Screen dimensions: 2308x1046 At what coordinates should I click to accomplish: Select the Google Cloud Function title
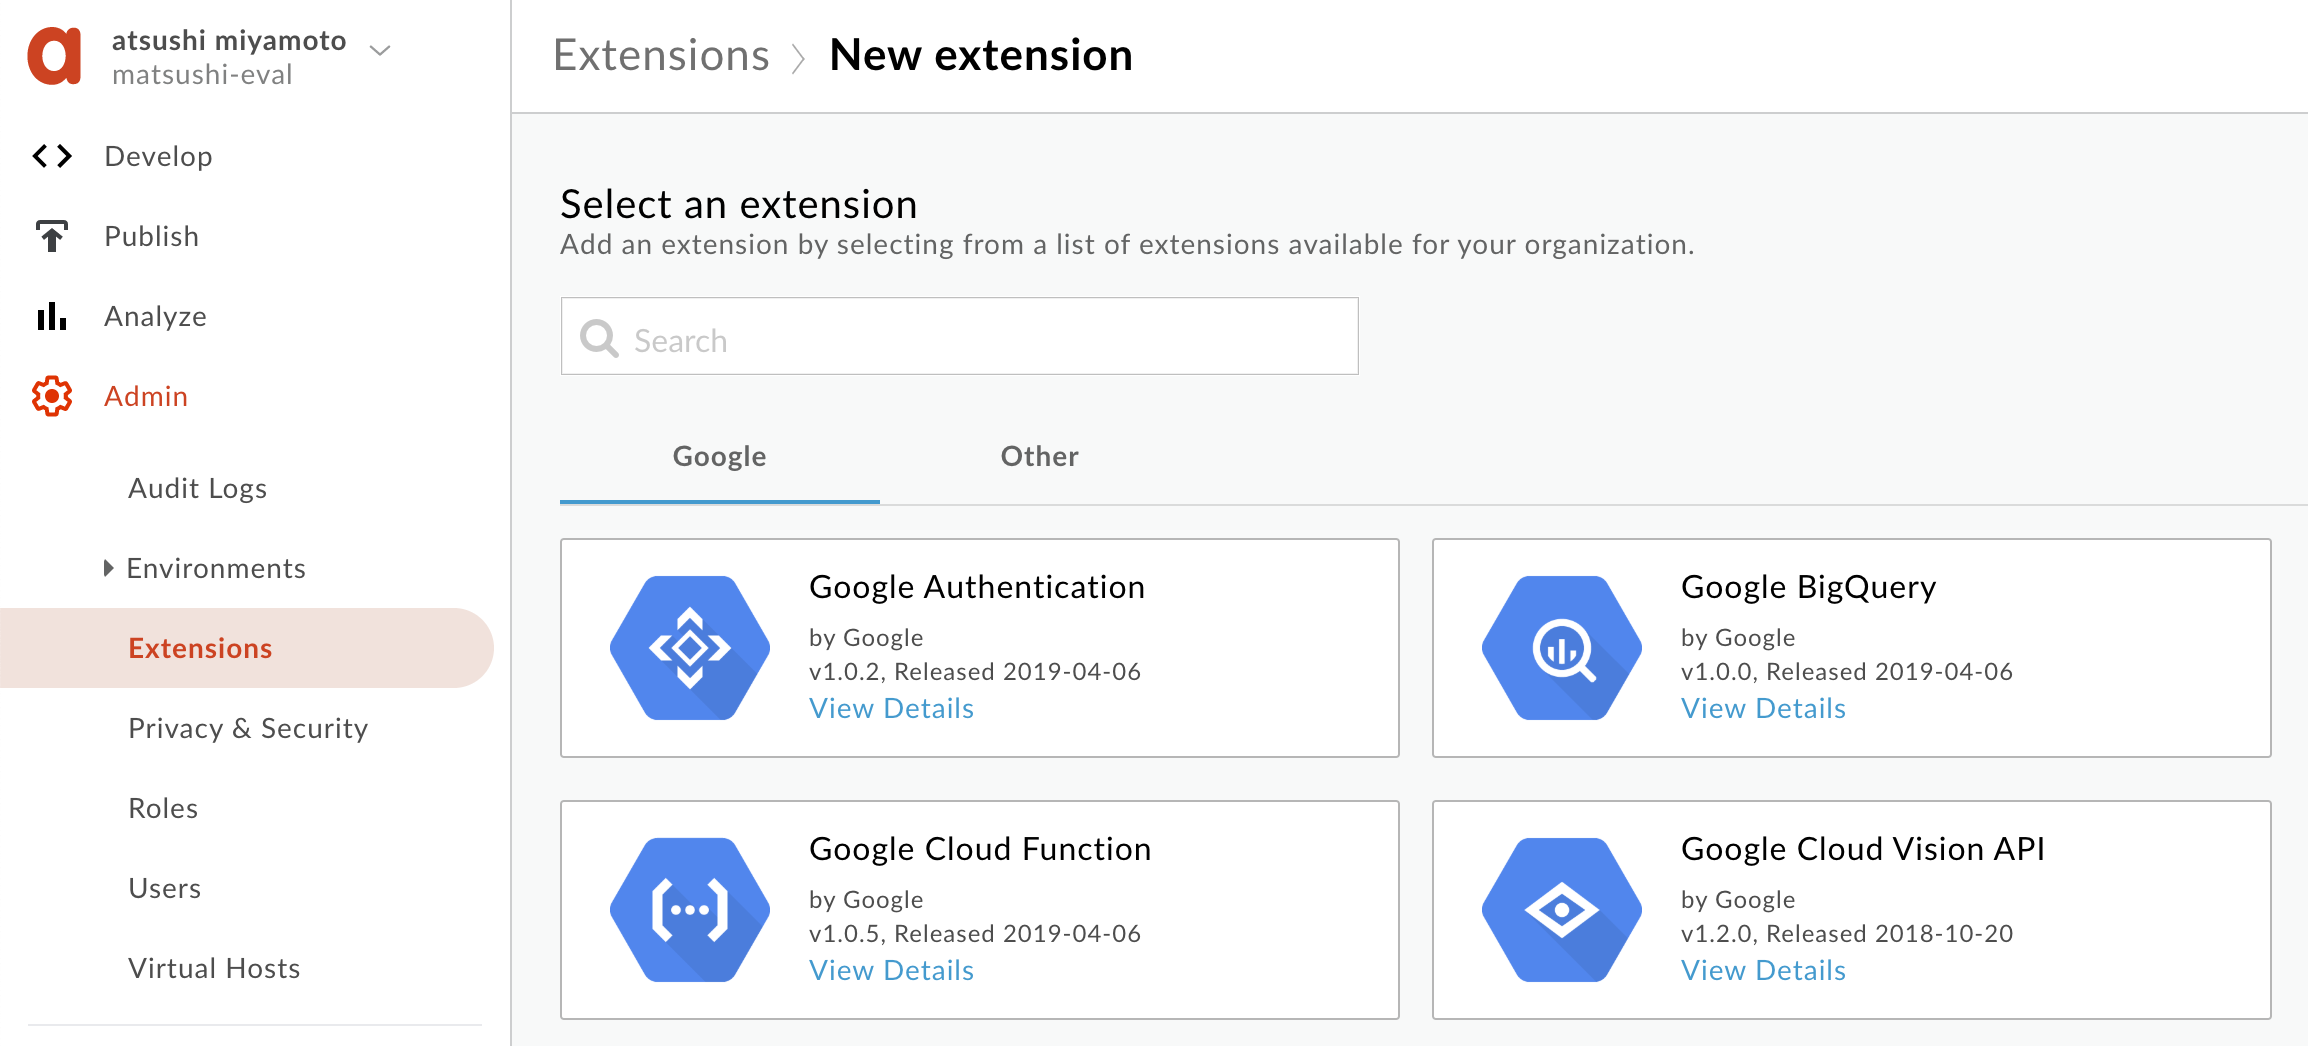(x=980, y=849)
